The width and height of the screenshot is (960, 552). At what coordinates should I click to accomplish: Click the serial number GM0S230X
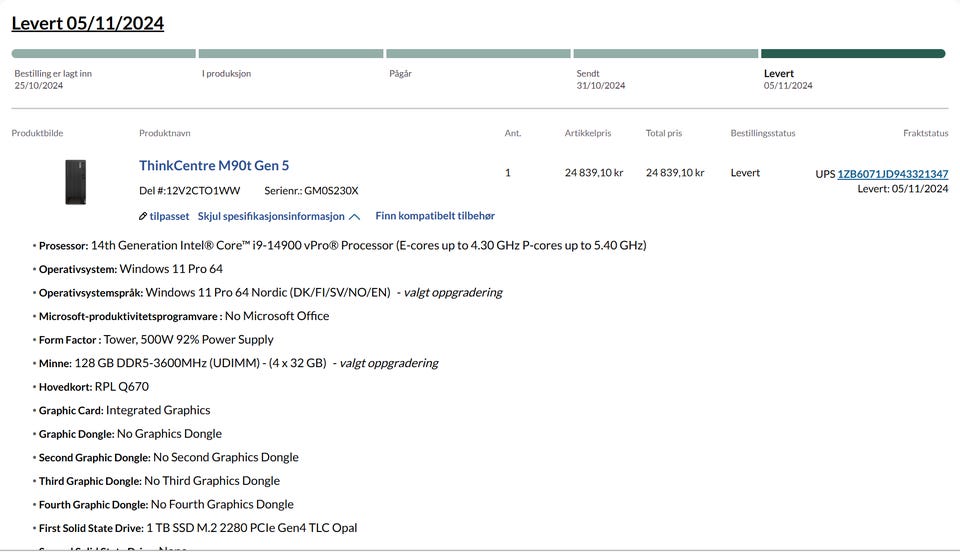coord(331,191)
